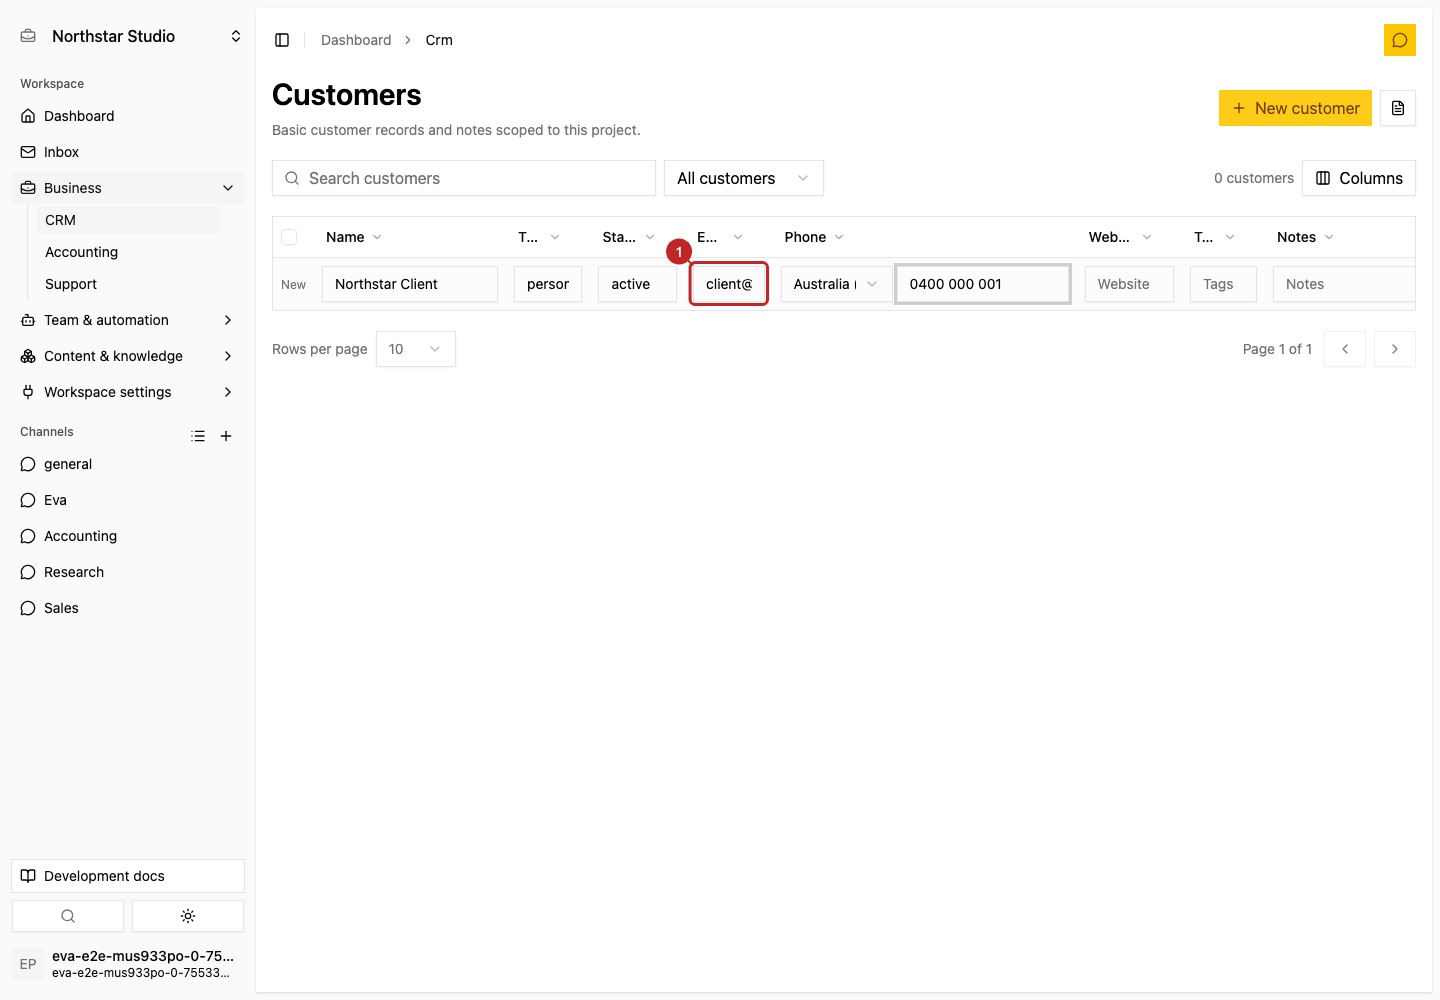Add a new channel with the plus icon
This screenshot has width=1440, height=1000.
(226, 436)
